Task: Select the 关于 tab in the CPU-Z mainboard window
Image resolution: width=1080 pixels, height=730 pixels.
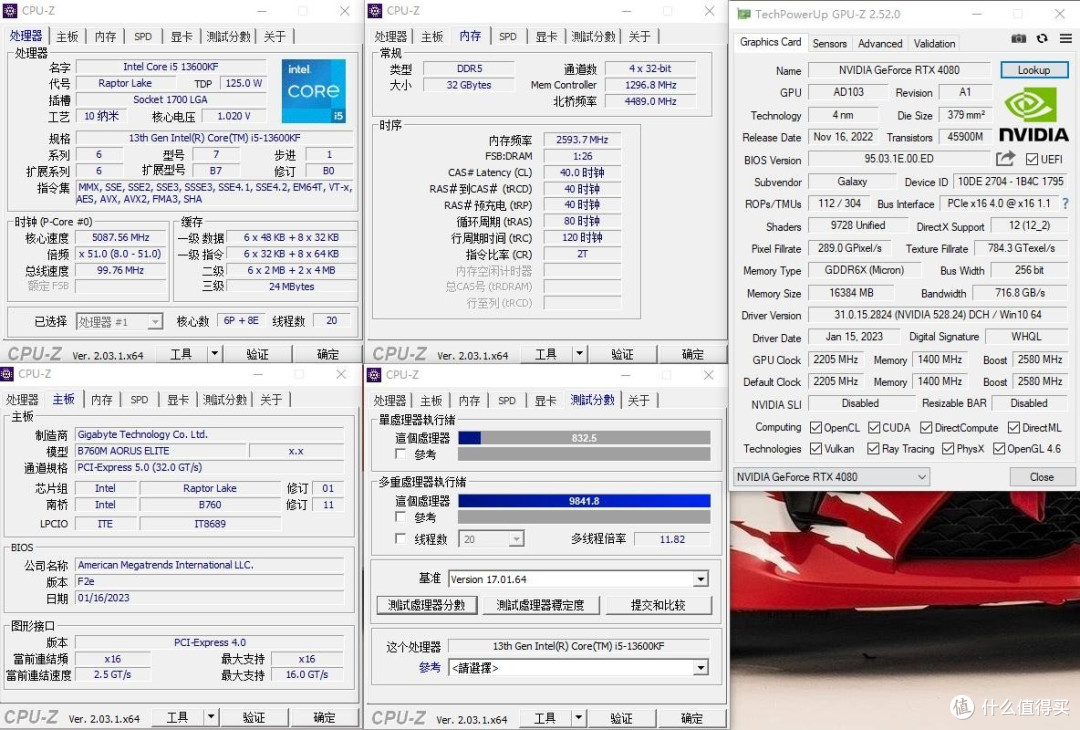Action: 271,399
